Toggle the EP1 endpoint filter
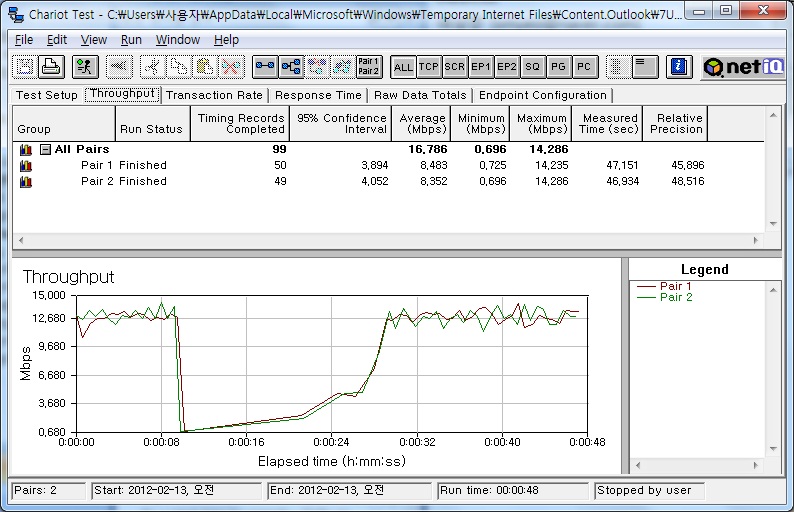This screenshot has width=794, height=512. click(x=481, y=67)
